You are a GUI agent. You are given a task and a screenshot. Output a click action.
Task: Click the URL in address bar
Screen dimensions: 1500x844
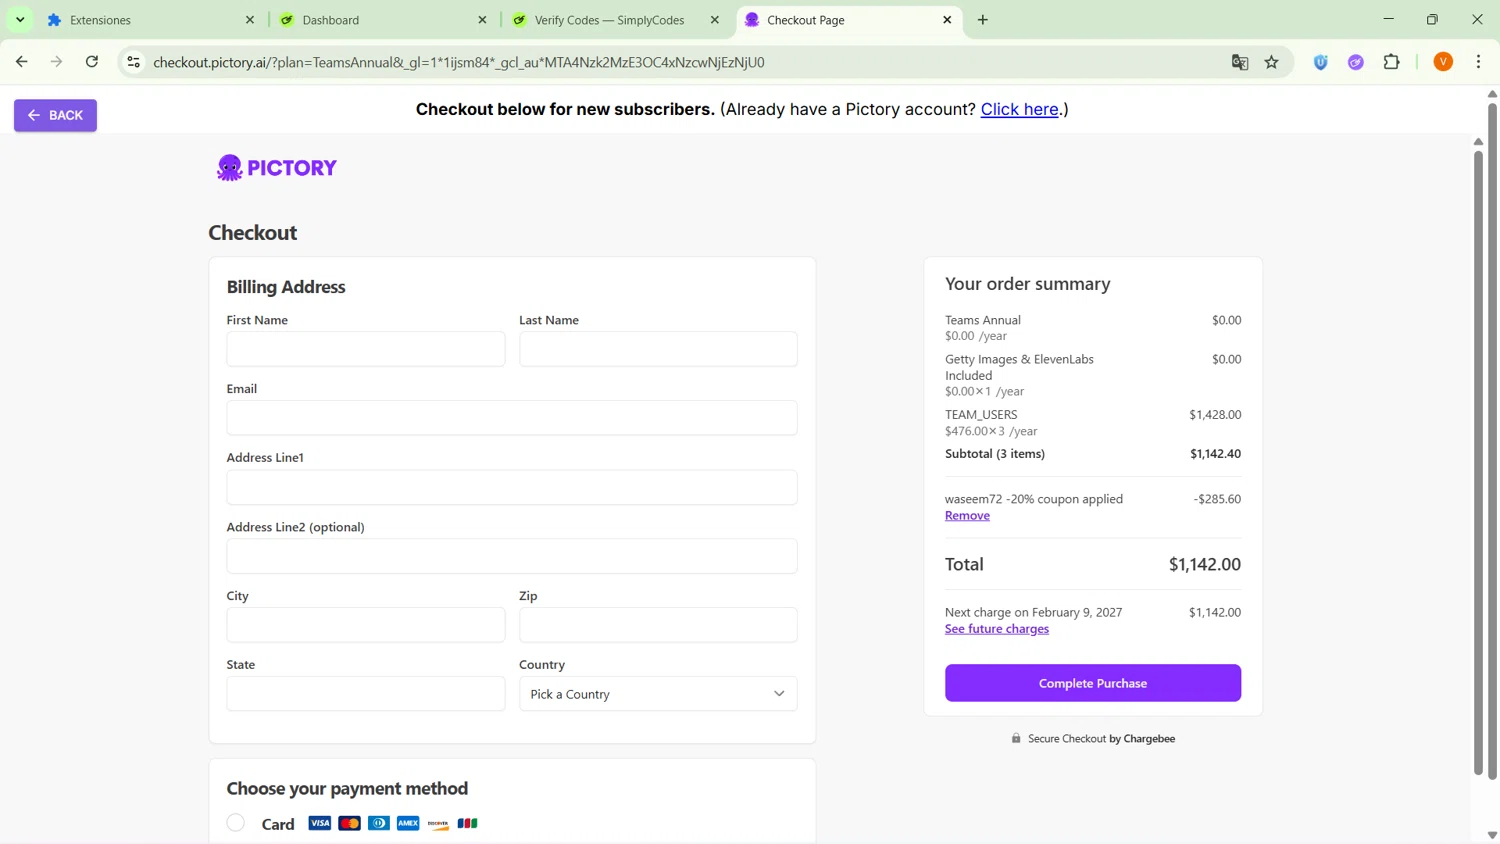tap(459, 62)
